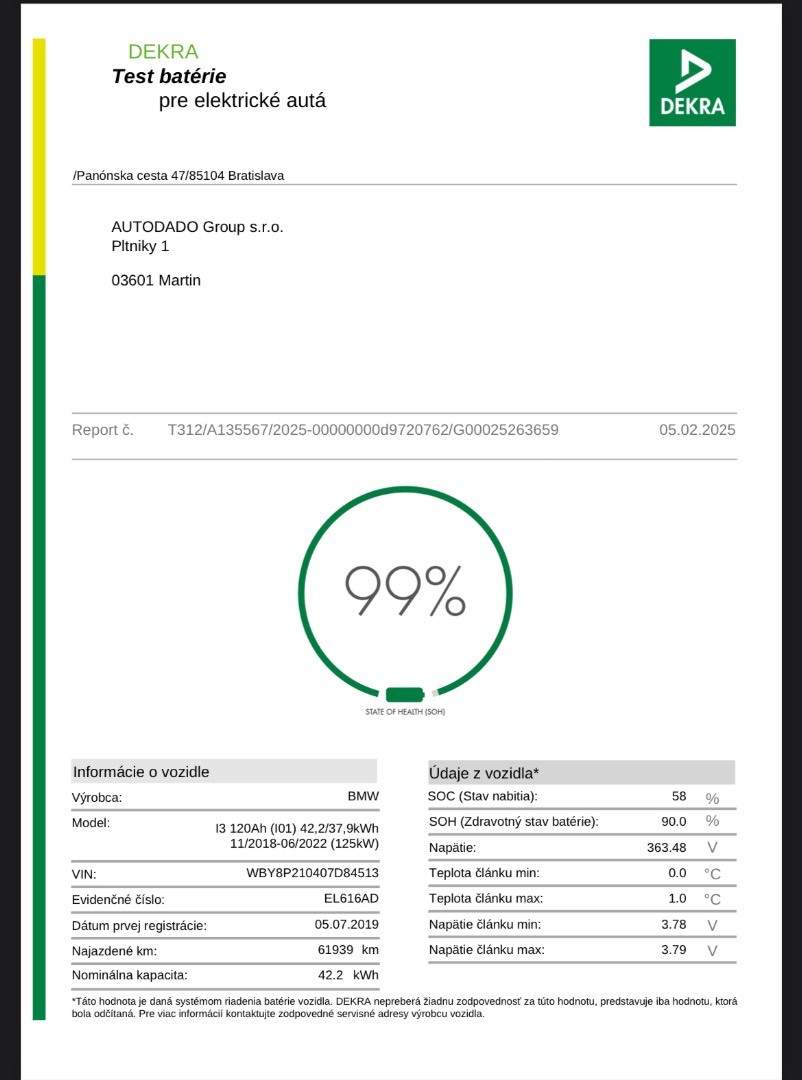Select the "STATE OF HEALTH (SOH)" caption
Viewport: 802px width, 1080px height.
405,712
